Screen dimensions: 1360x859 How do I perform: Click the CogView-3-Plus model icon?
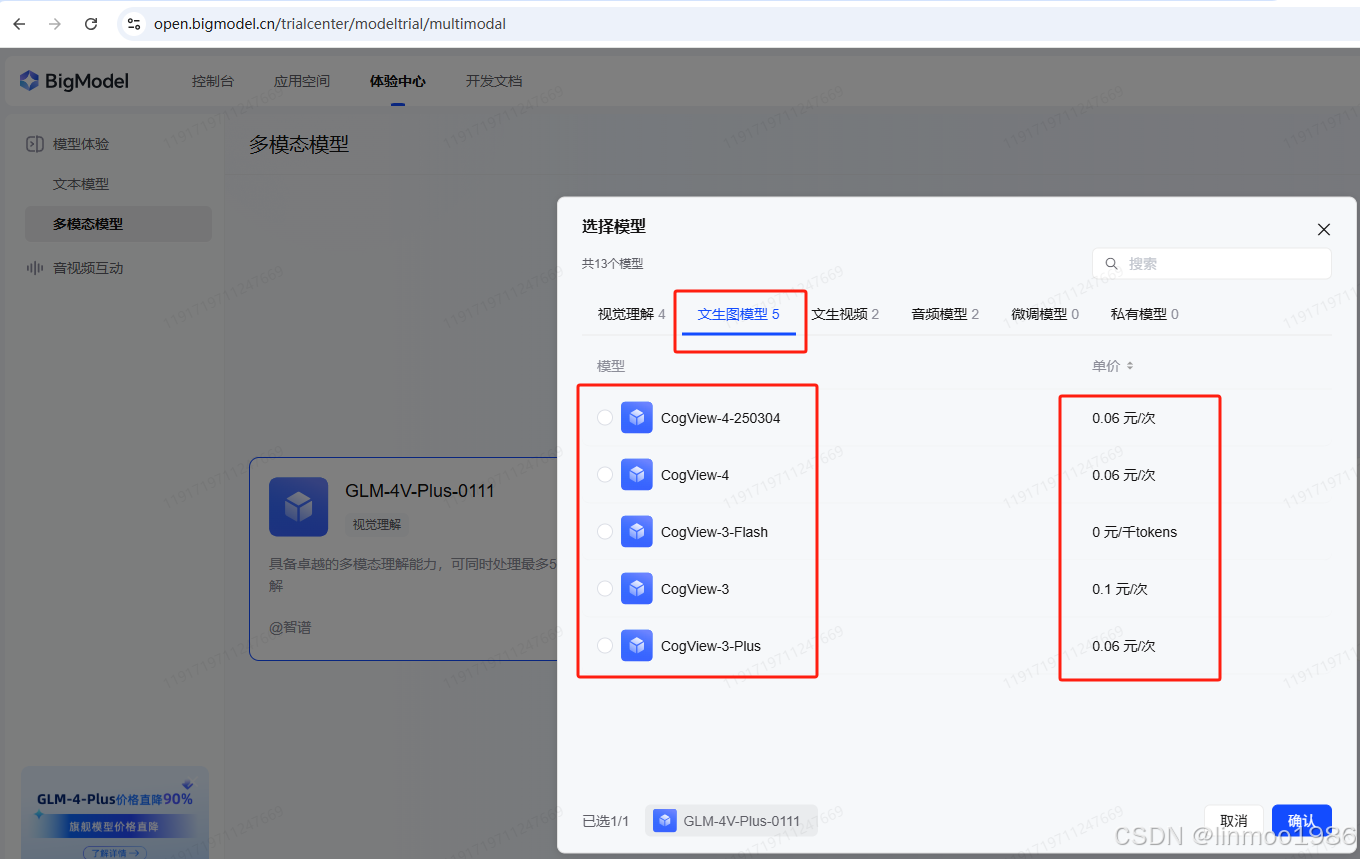[637, 646]
